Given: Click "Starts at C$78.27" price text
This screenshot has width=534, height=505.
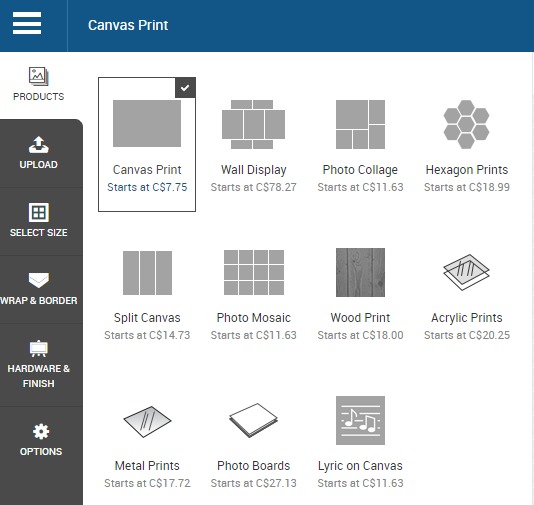Looking at the screenshot, I should pyautogui.click(x=254, y=187).
